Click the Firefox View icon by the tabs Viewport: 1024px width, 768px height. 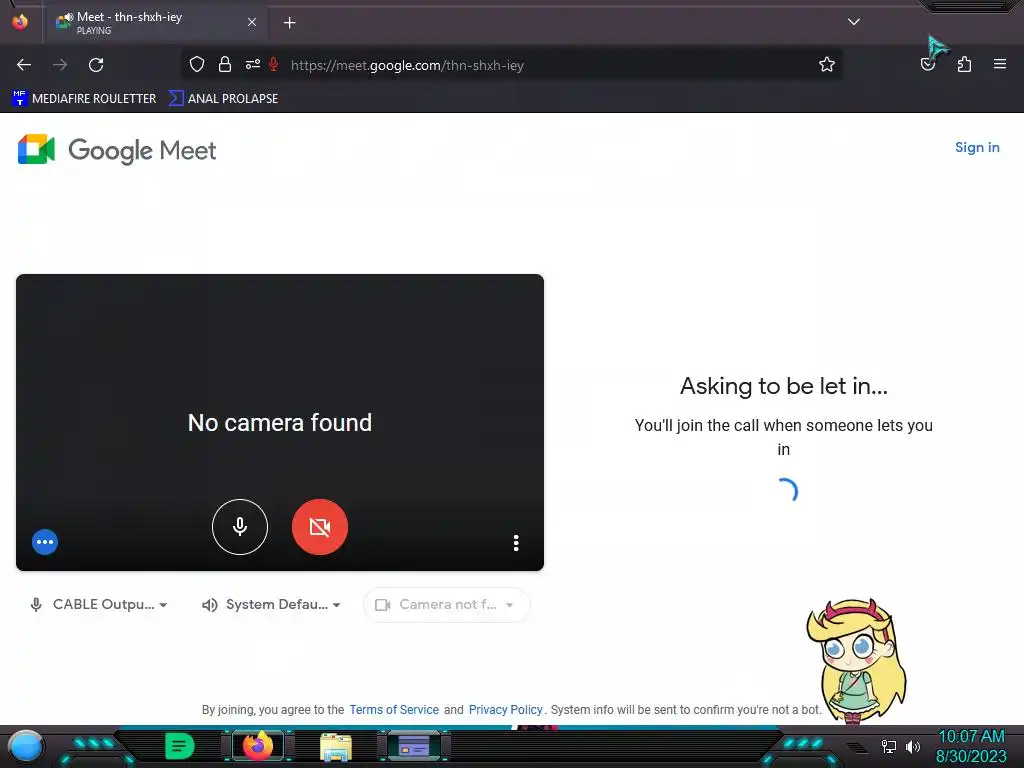(20, 22)
